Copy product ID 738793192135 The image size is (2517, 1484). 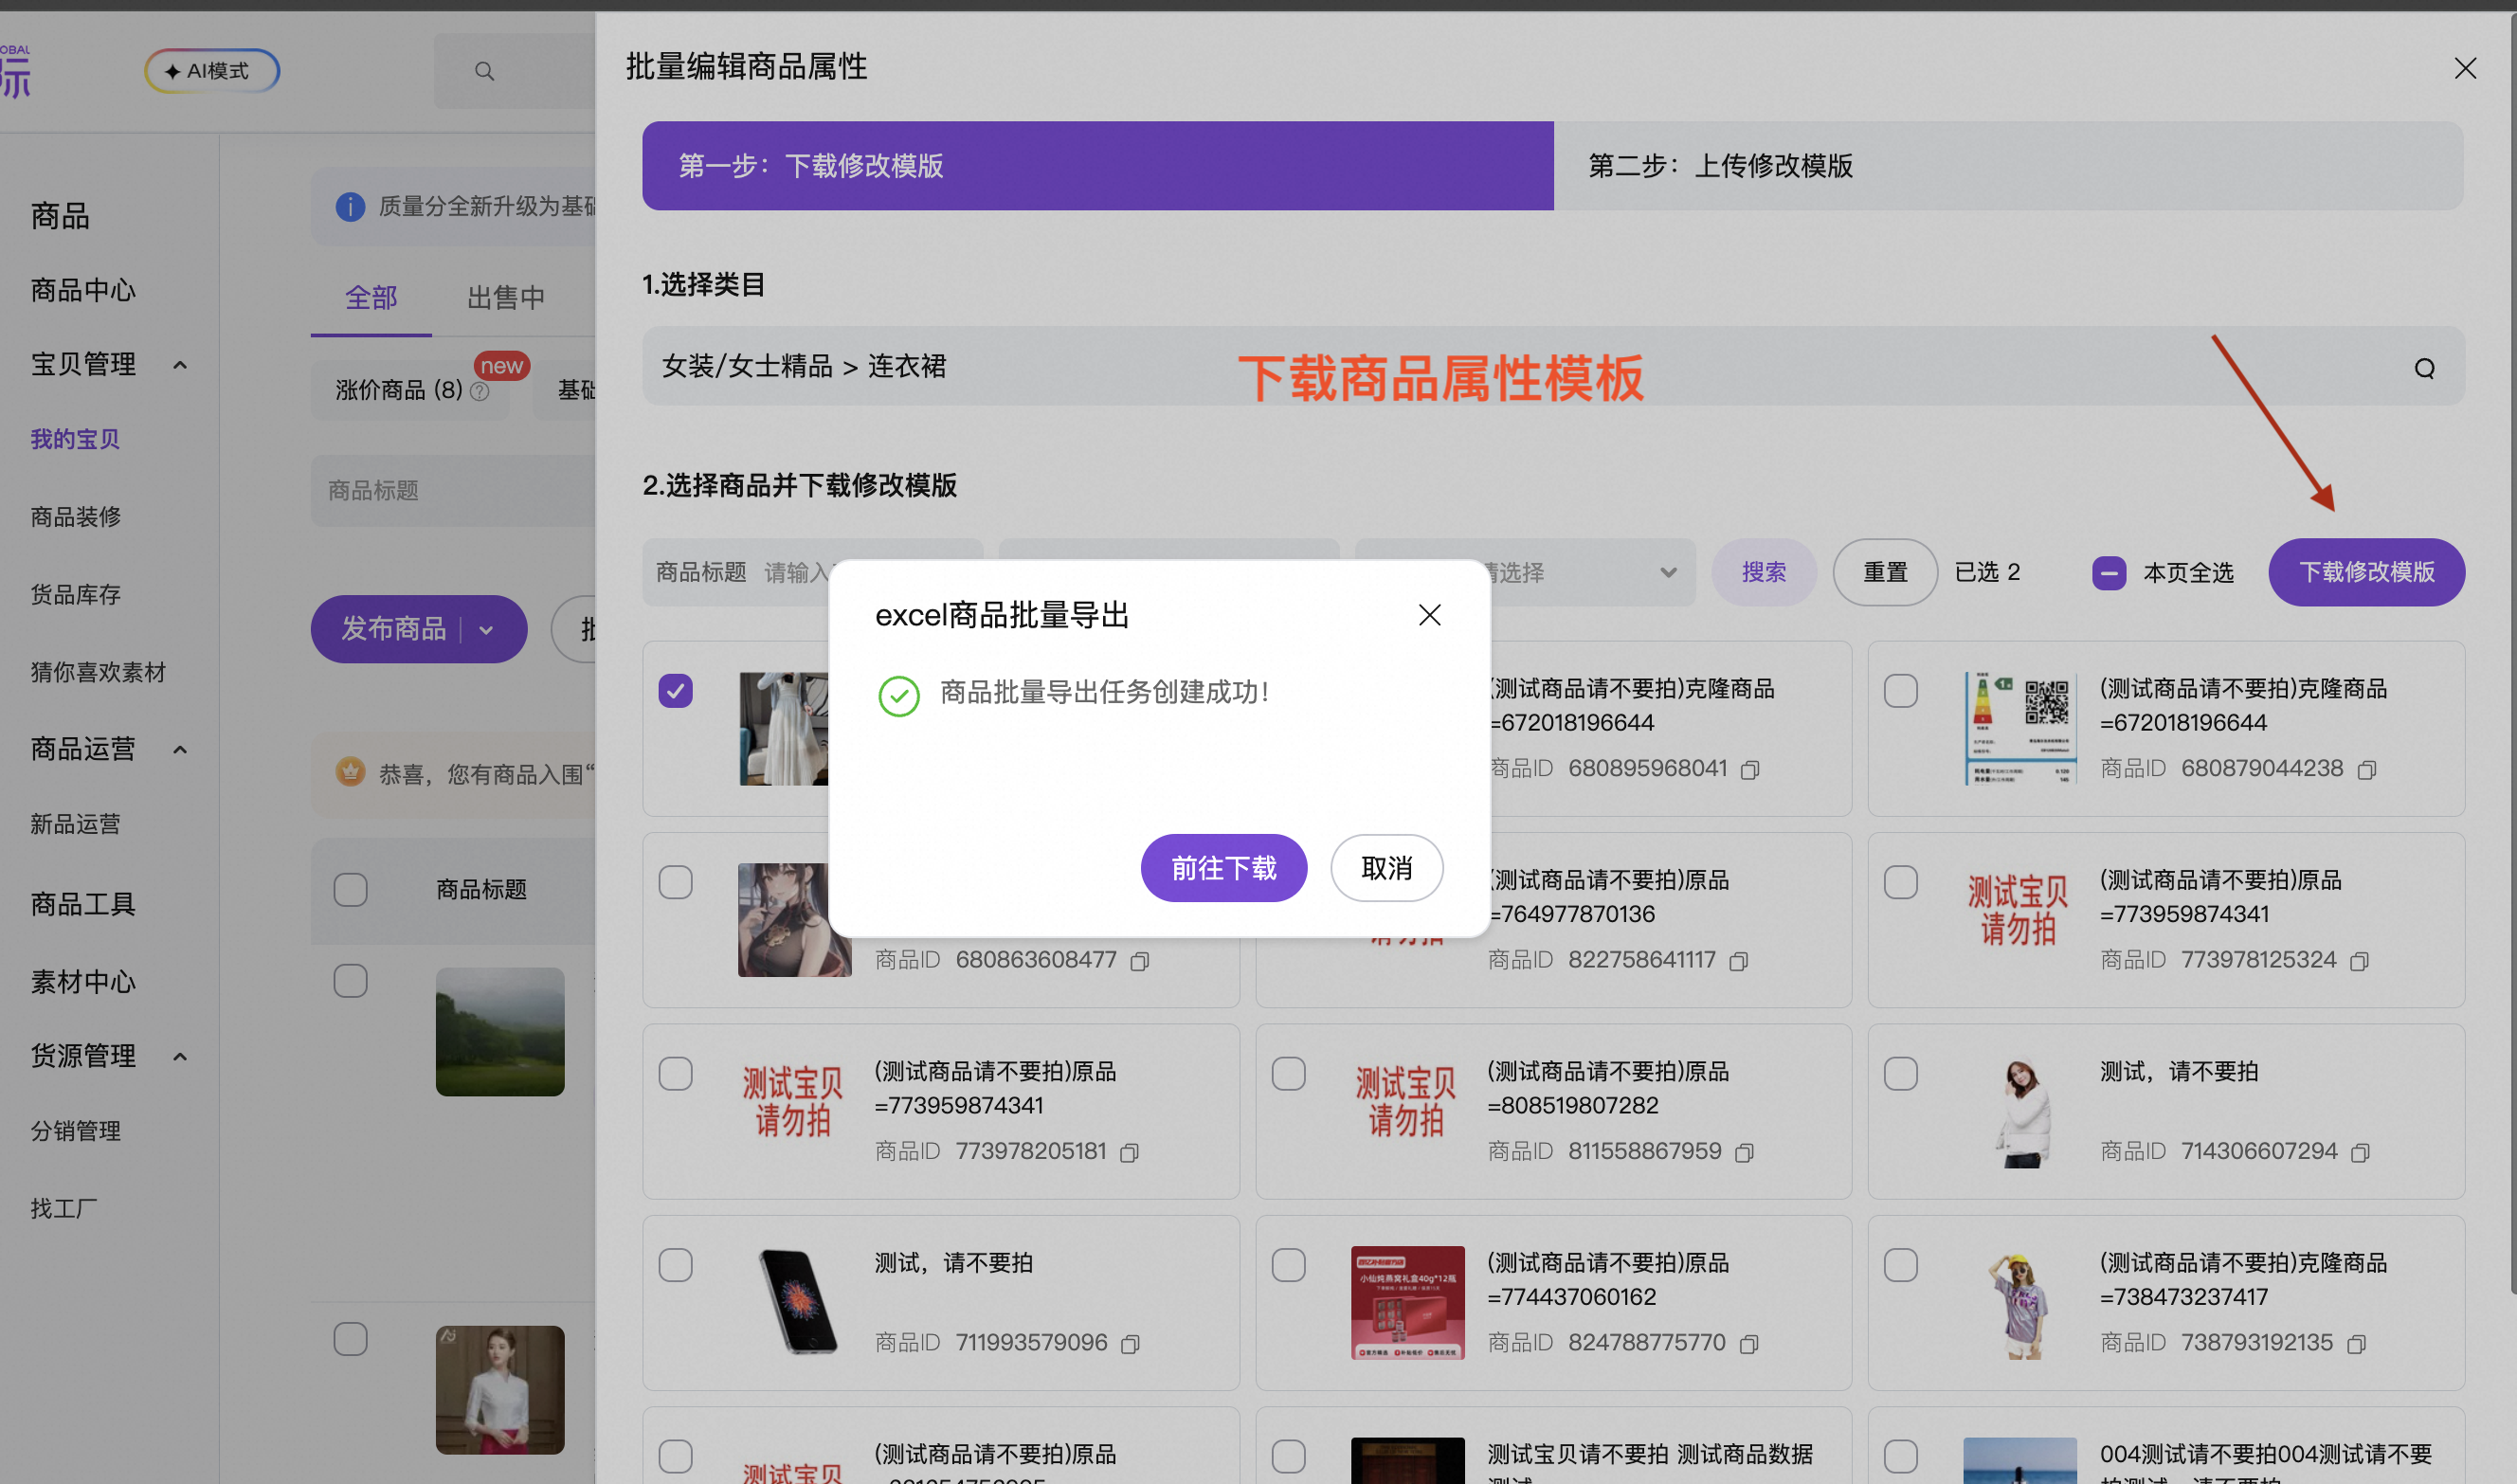pyautogui.click(x=2356, y=1344)
